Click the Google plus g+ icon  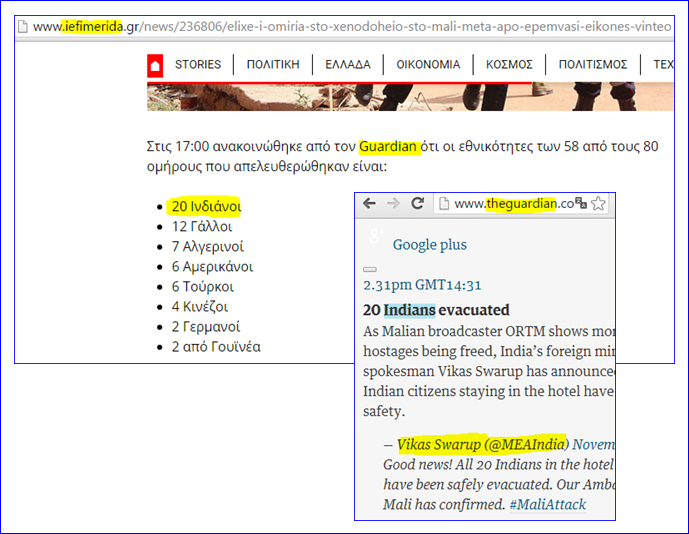click(377, 236)
